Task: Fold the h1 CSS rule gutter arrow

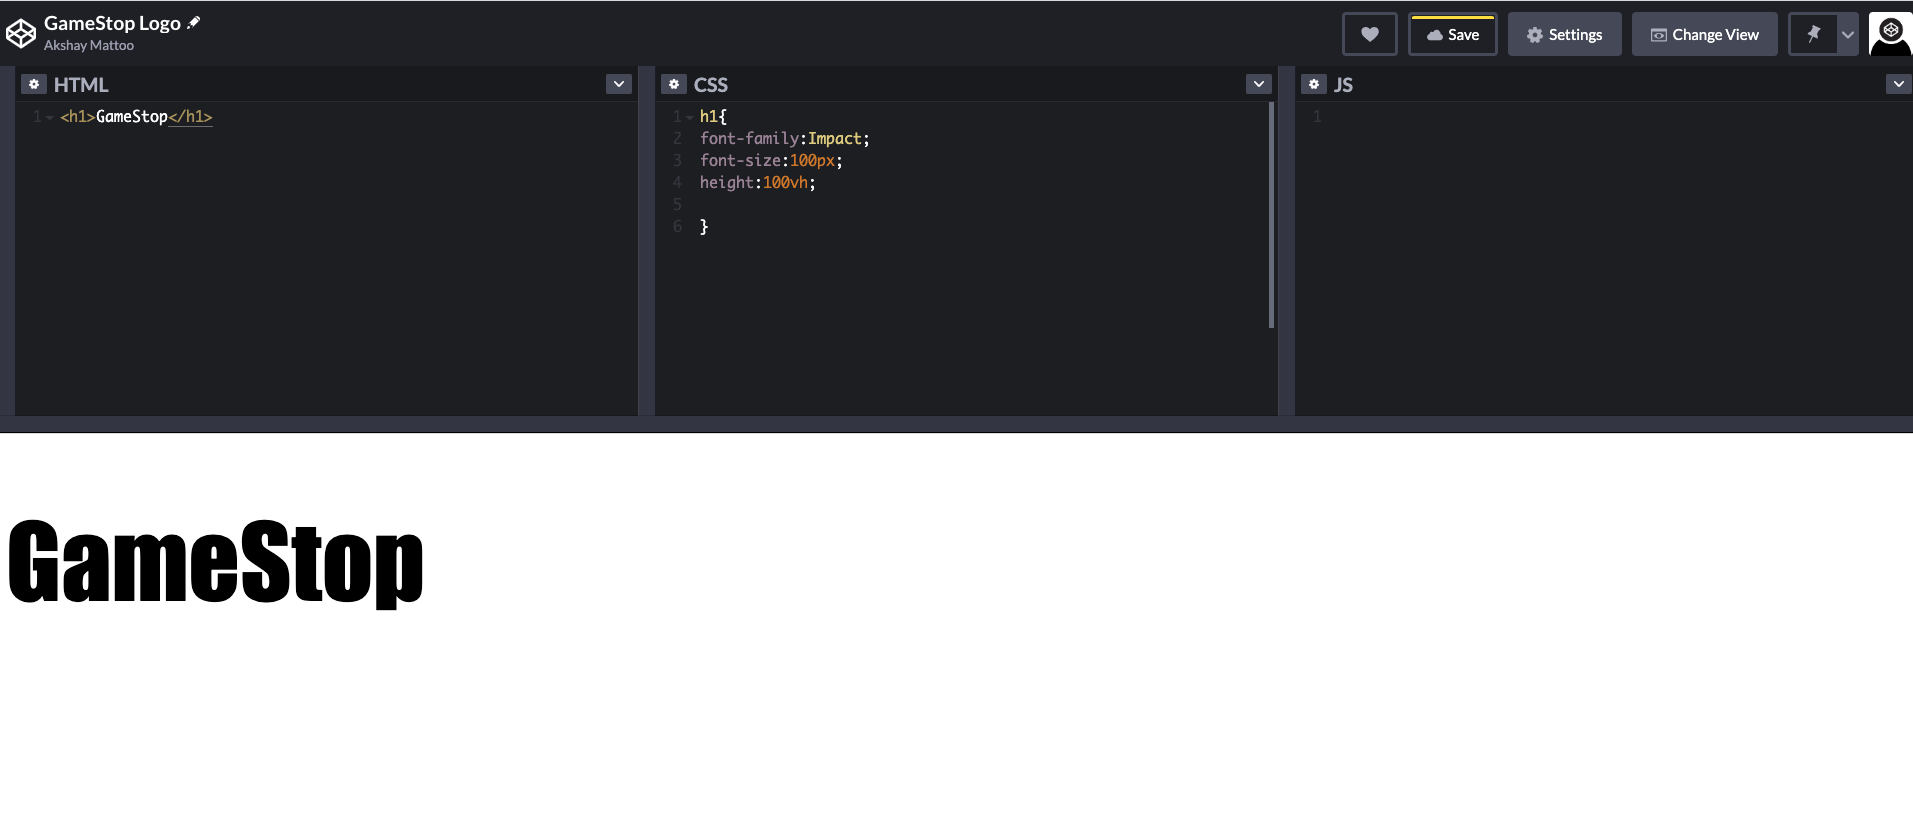Action: [690, 117]
